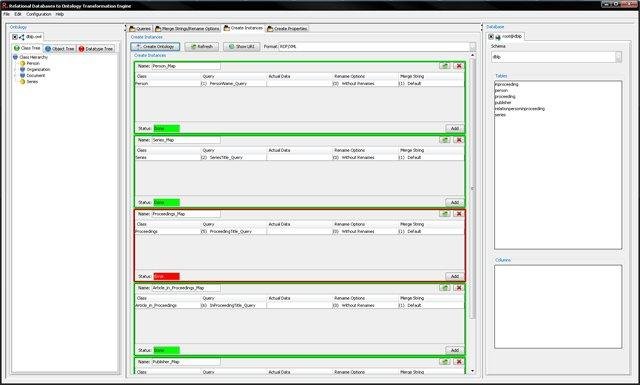
Task: Delete the Person_Map block with red X
Action: pos(459,66)
